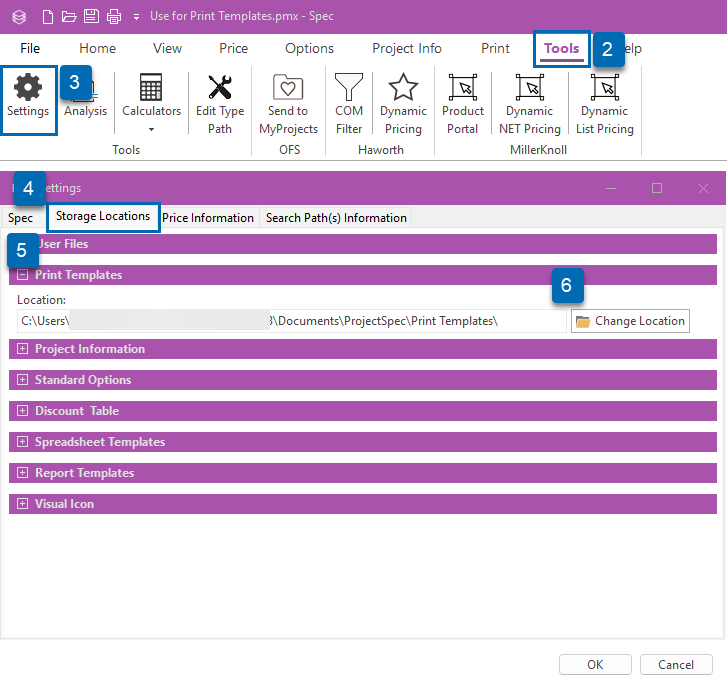This screenshot has width=727, height=688.
Task: Click the Analysis tool label
Action: click(x=85, y=111)
